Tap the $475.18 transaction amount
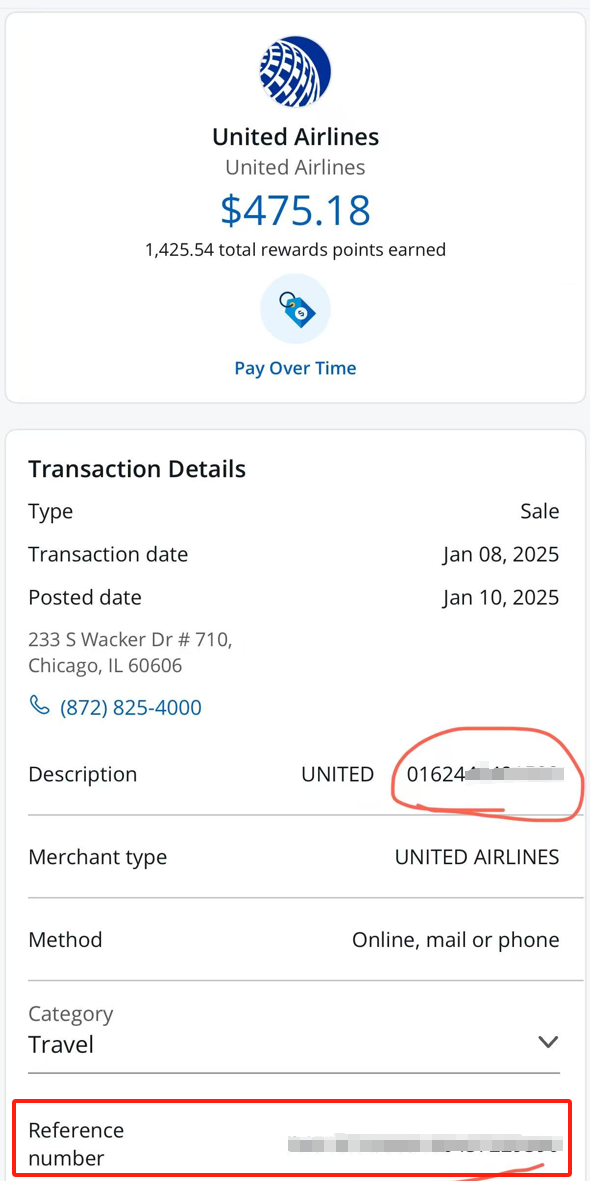Image resolution: width=590 pixels, height=1181 pixels. pyautogui.click(x=295, y=210)
